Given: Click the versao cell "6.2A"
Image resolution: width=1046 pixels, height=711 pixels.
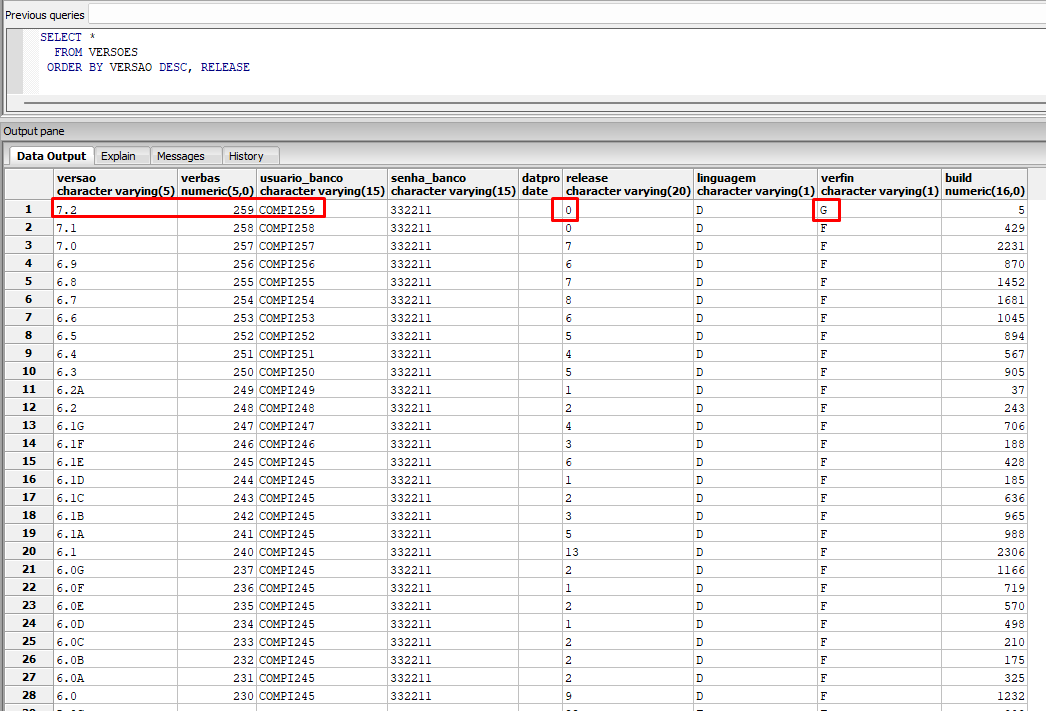Looking at the screenshot, I should click(x=115, y=390).
